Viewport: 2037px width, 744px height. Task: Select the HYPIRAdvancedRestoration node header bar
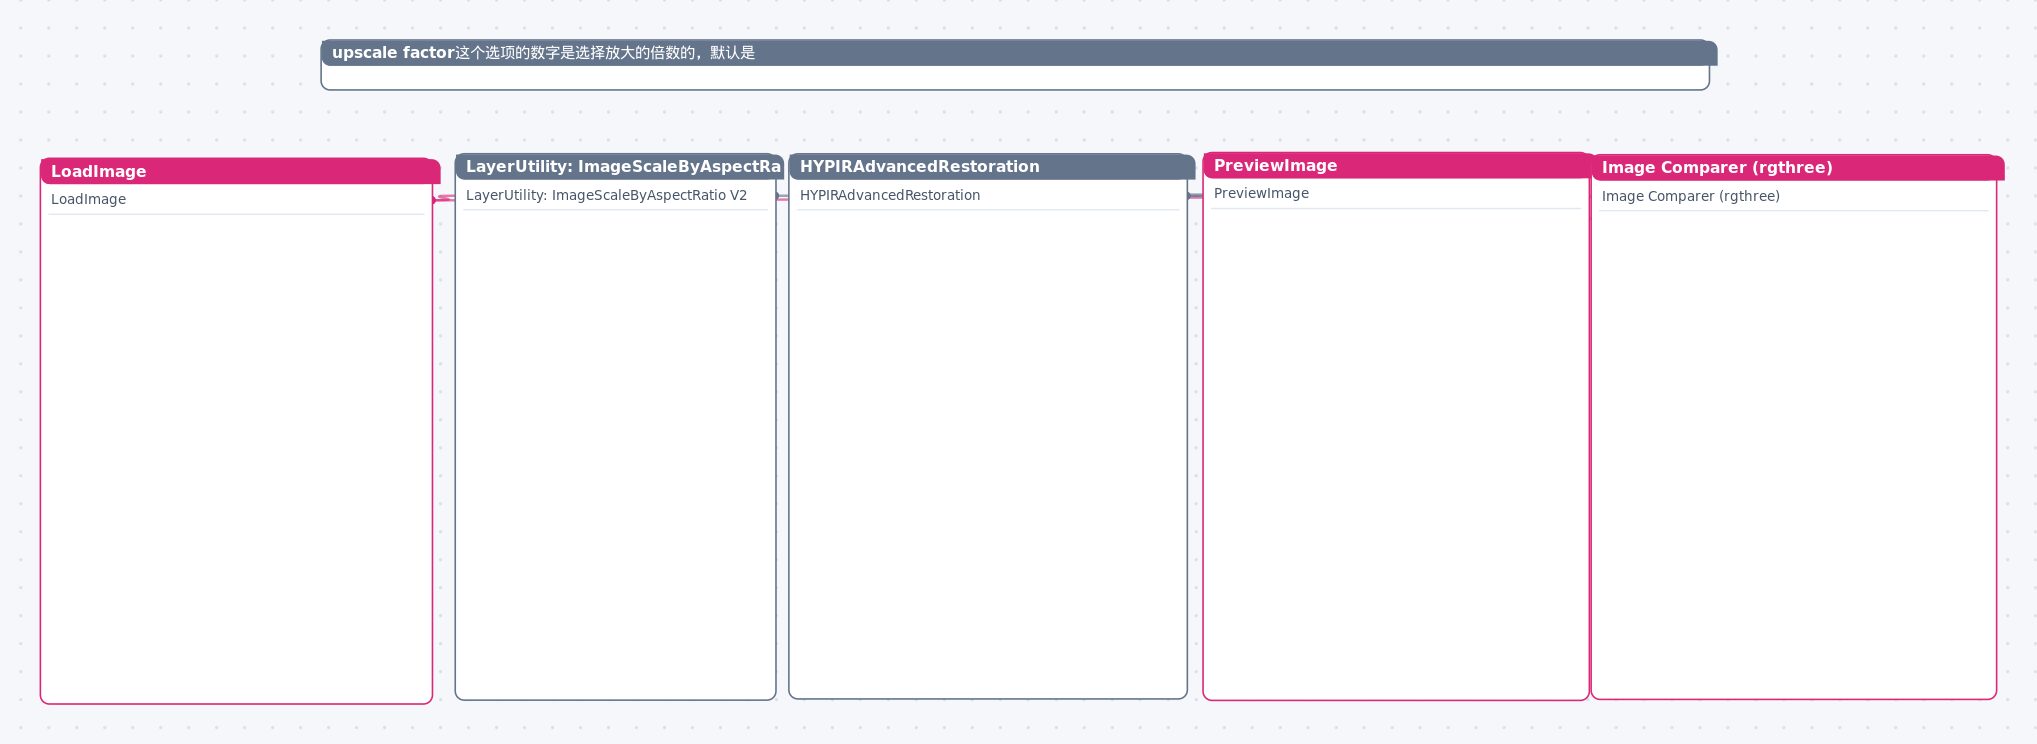tap(992, 167)
